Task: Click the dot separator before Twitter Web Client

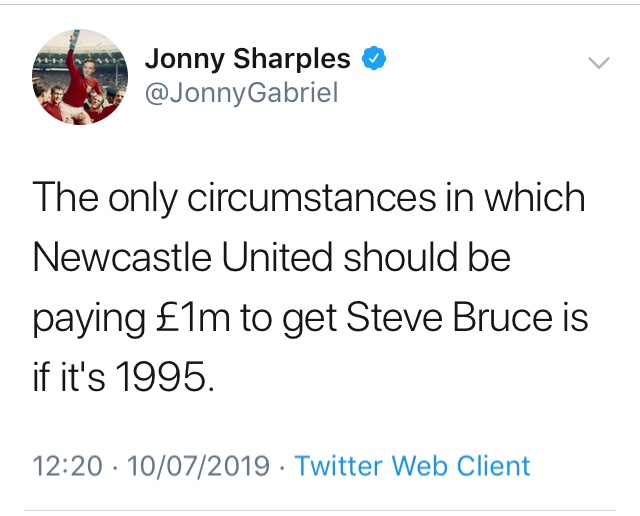Action: coord(282,467)
